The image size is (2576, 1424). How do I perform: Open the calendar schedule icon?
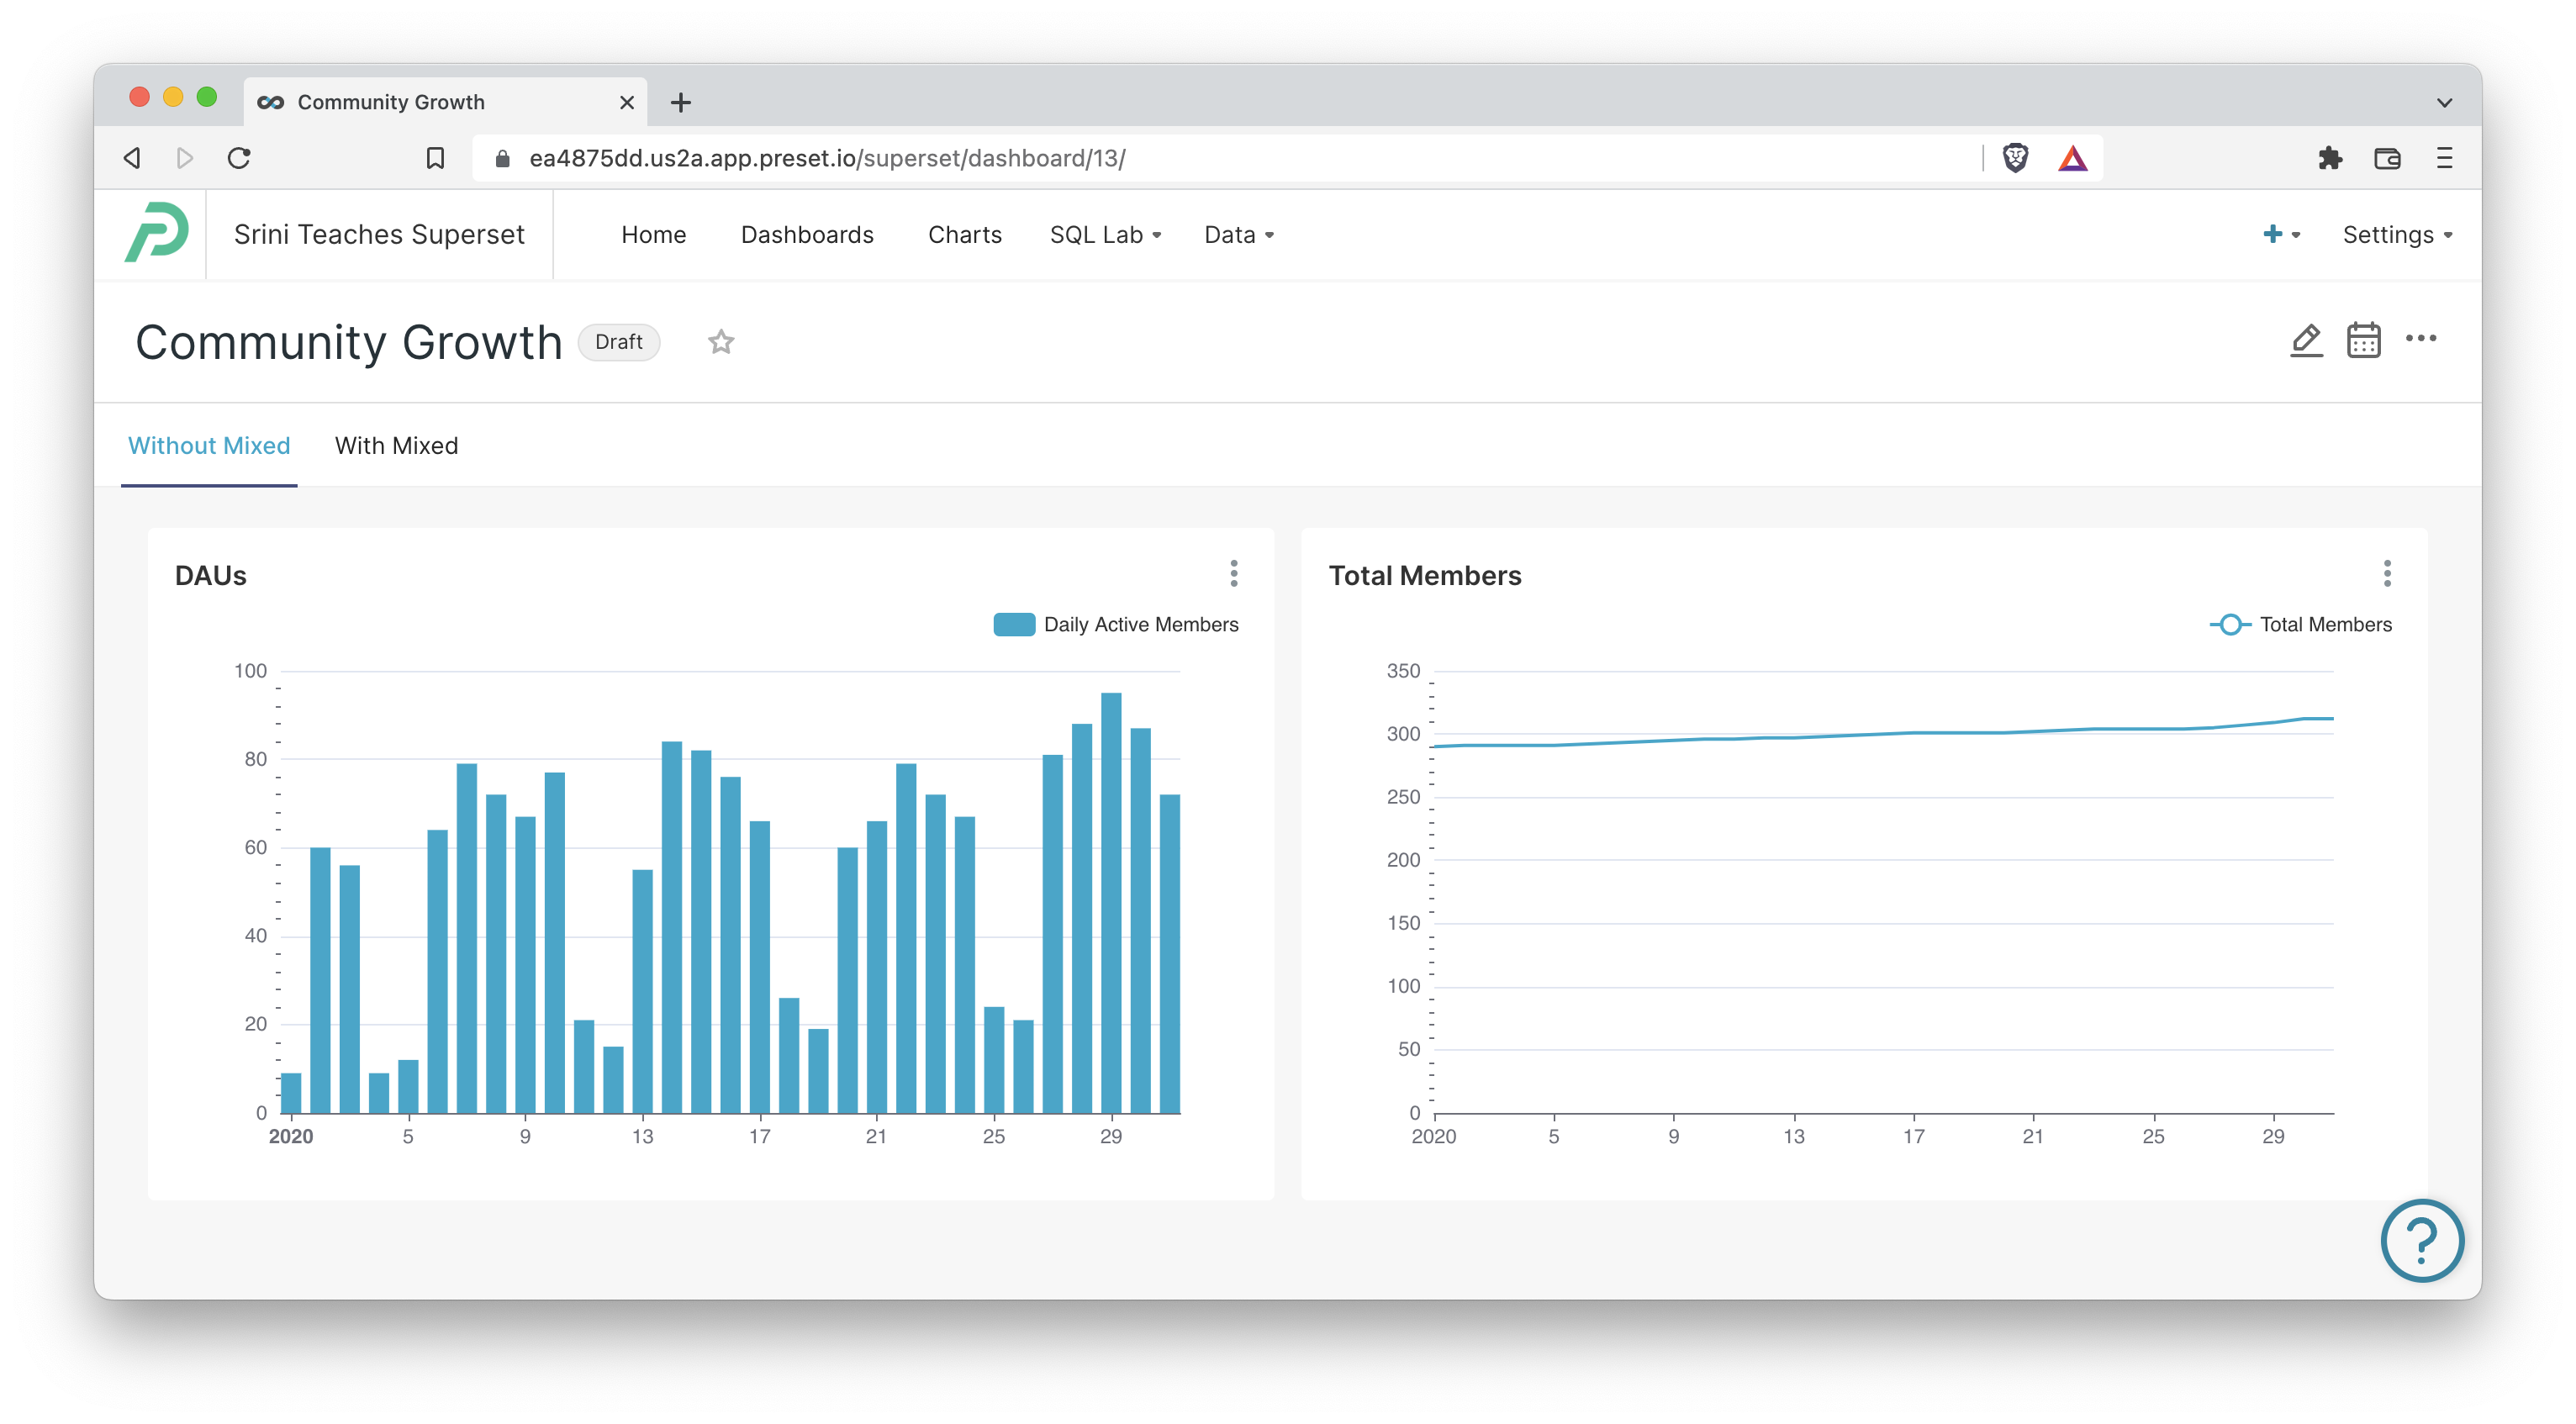pyautogui.click(x=2363, y=340)
